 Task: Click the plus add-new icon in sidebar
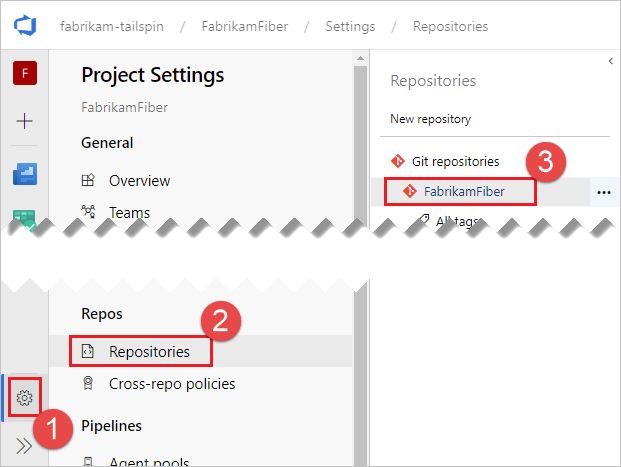pos(24,121)
